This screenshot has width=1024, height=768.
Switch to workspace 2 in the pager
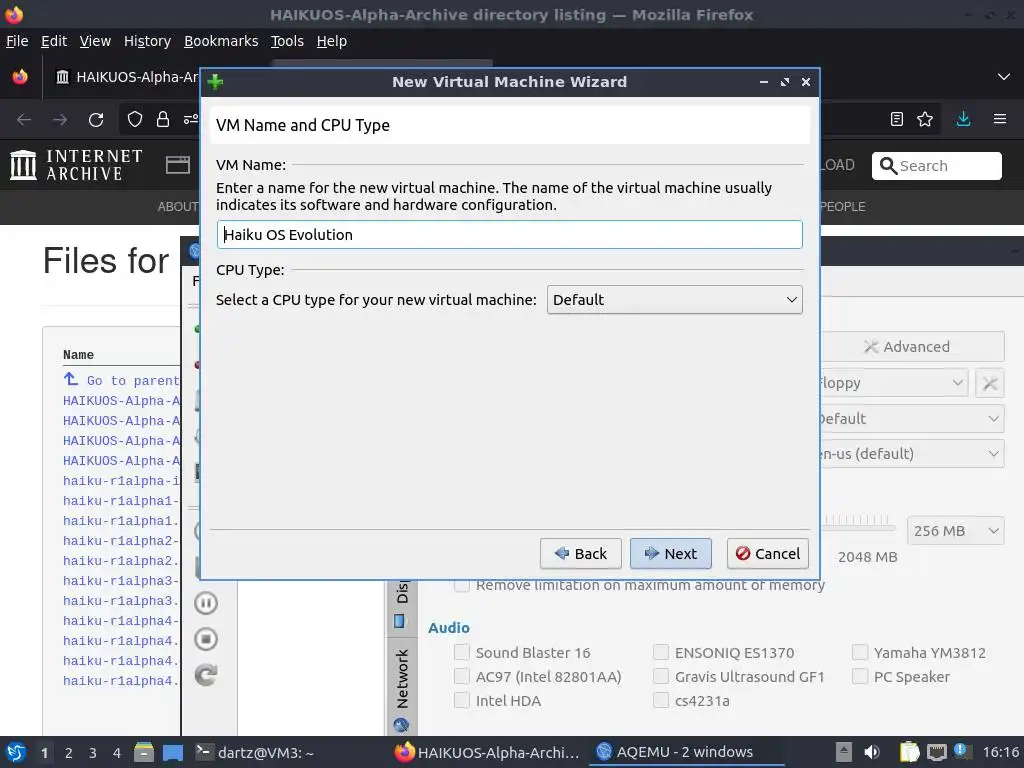coord(69,753)
